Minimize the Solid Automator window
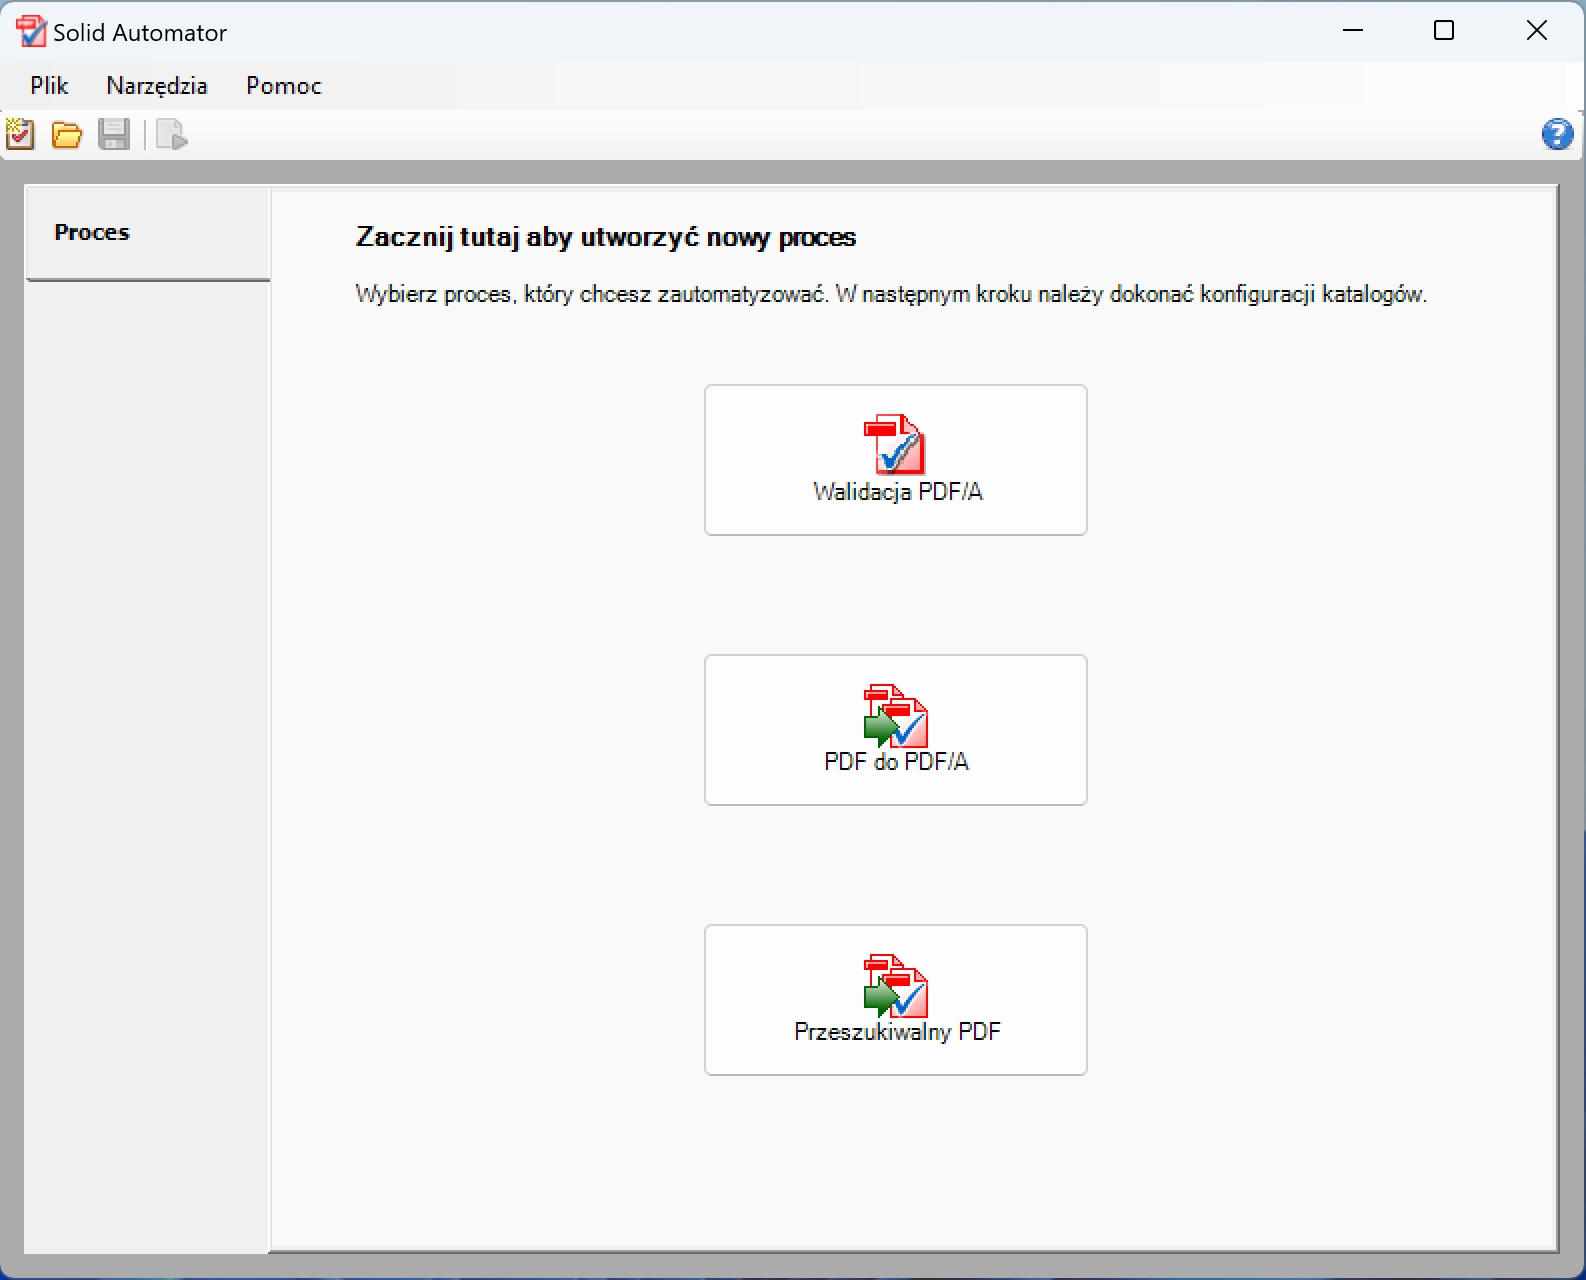The height and width of the screenshot is (1280, 1586). 1353,31
